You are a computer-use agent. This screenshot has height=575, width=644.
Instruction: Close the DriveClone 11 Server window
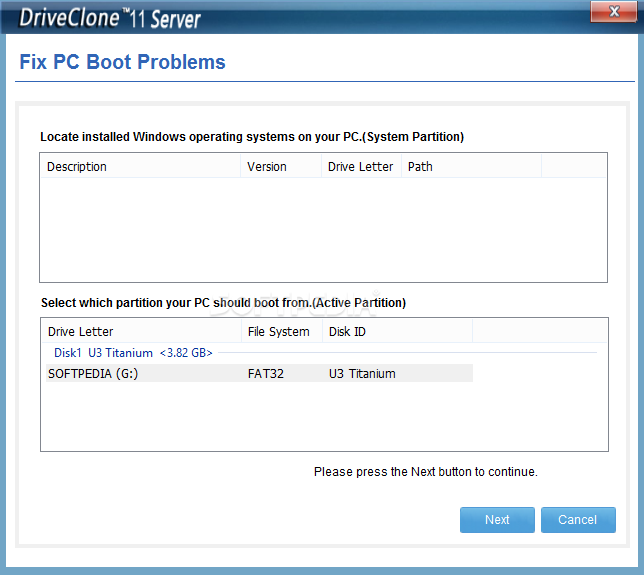614,12
